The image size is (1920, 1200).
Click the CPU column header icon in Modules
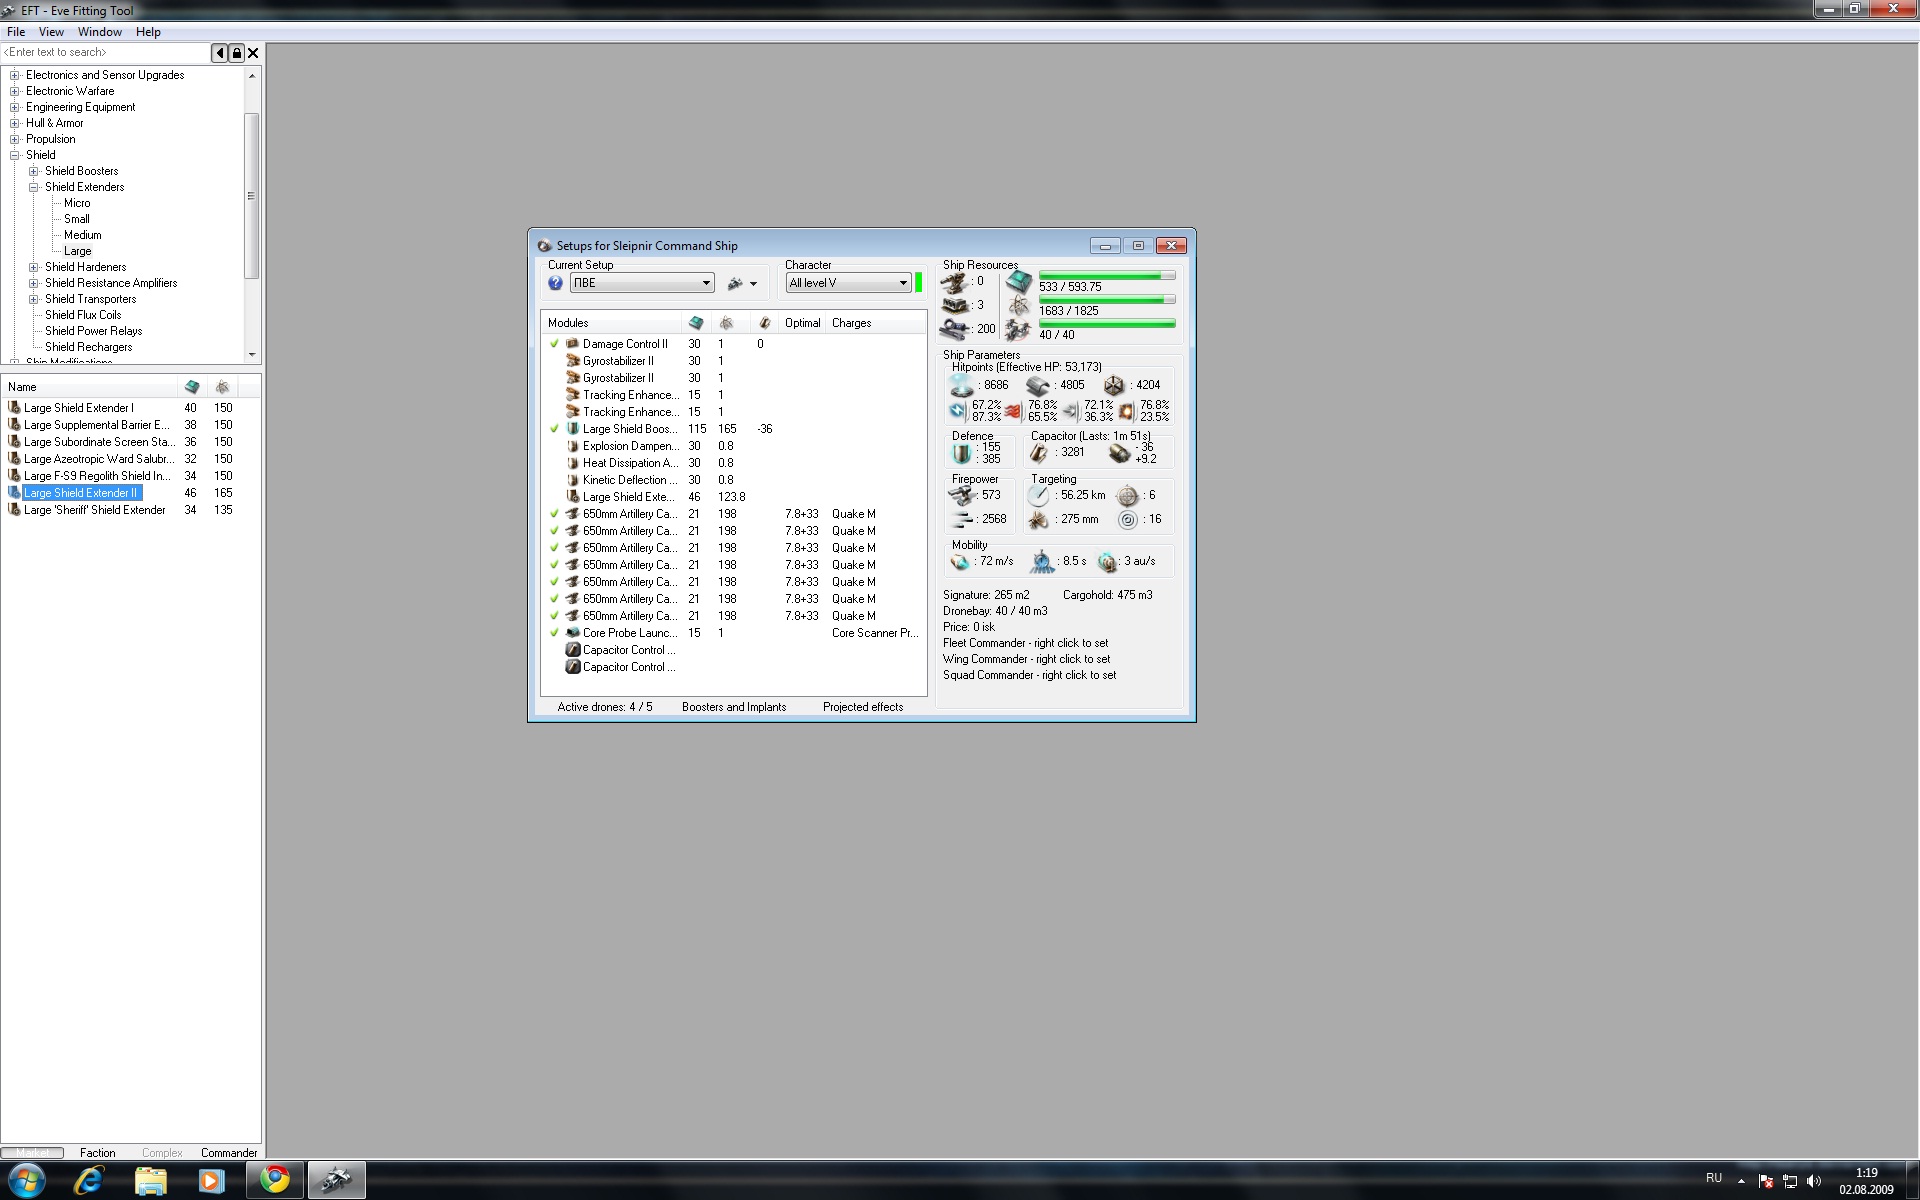(x=696, y=323)
